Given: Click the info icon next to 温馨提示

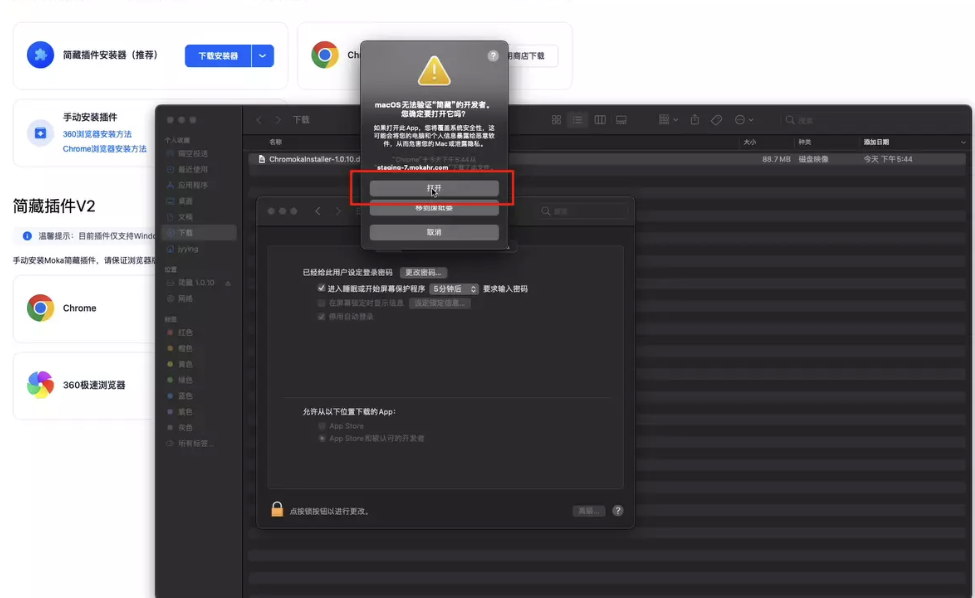Looking at the screenshot, I should coord(27,236).
